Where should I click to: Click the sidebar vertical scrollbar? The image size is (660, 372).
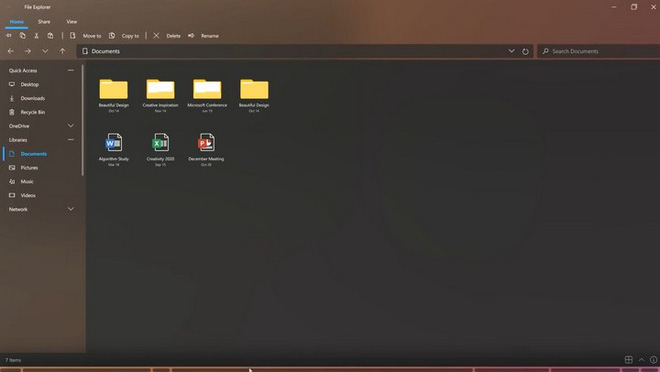pyautogui.click(x=83, y=120)
